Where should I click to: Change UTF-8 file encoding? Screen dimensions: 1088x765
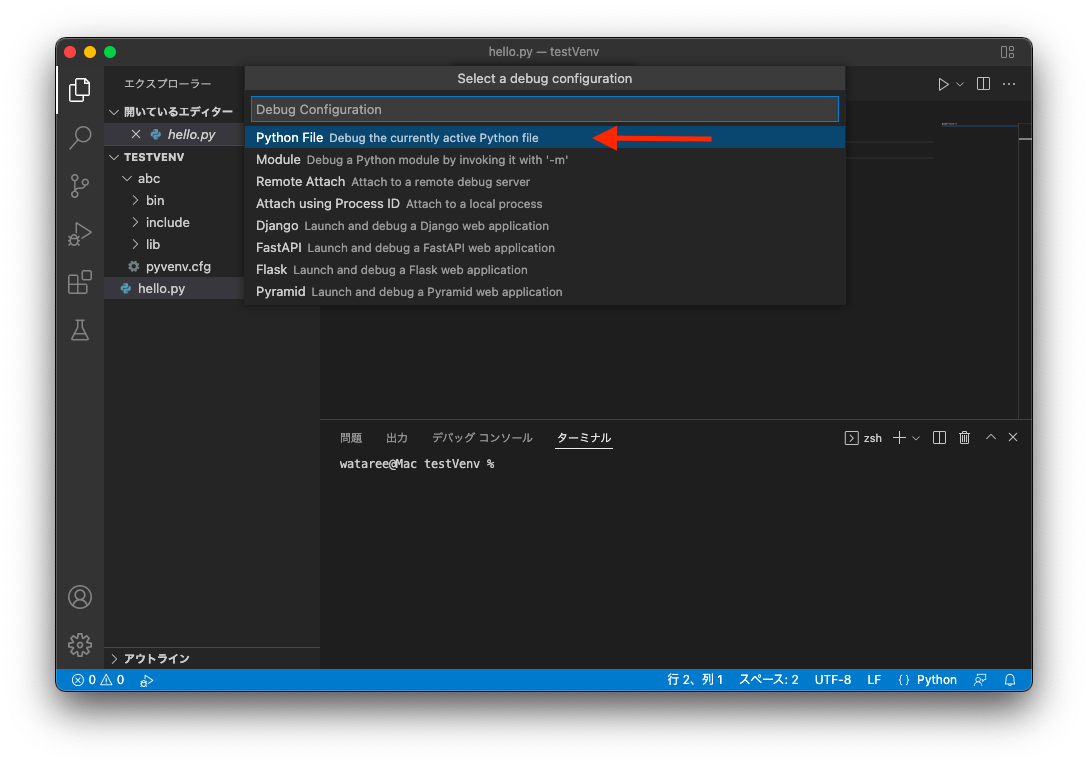pyautogui.click(x=833, y=680)
